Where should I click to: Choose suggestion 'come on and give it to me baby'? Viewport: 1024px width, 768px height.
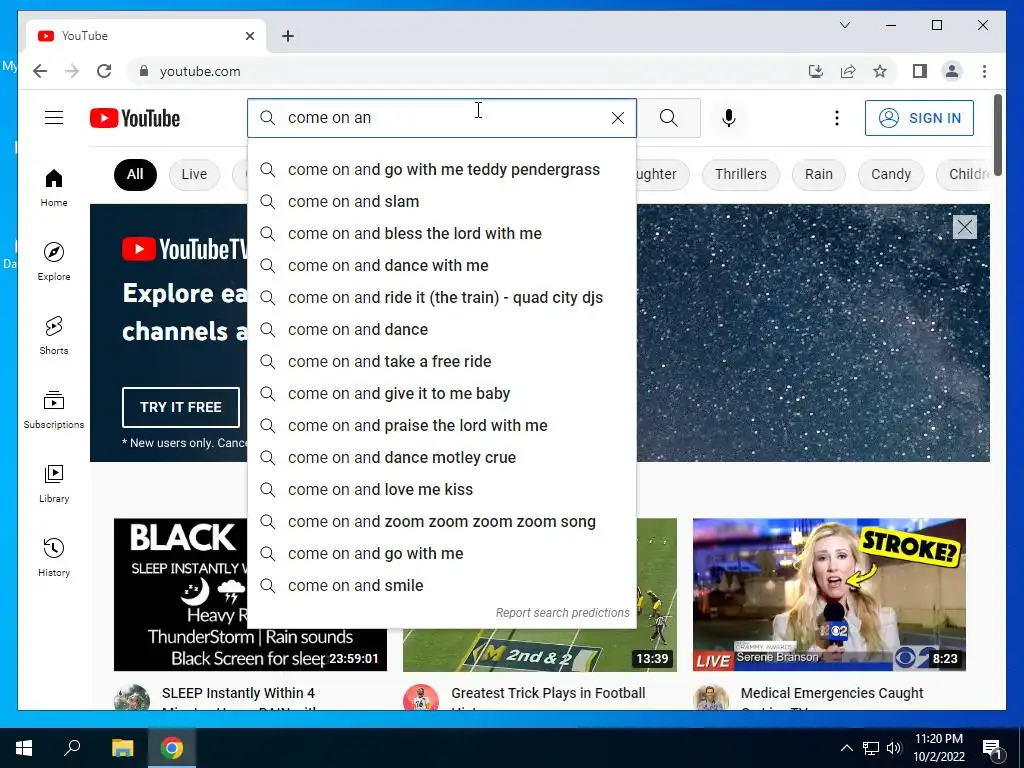click(x=441, y=393)
